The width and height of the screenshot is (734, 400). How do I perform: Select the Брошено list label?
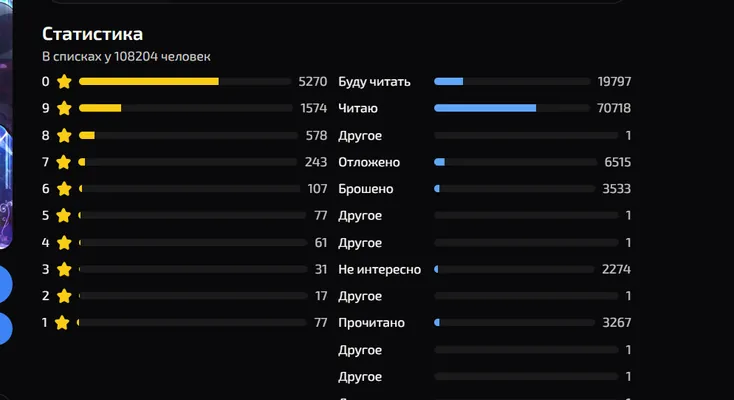click(366, 189)
